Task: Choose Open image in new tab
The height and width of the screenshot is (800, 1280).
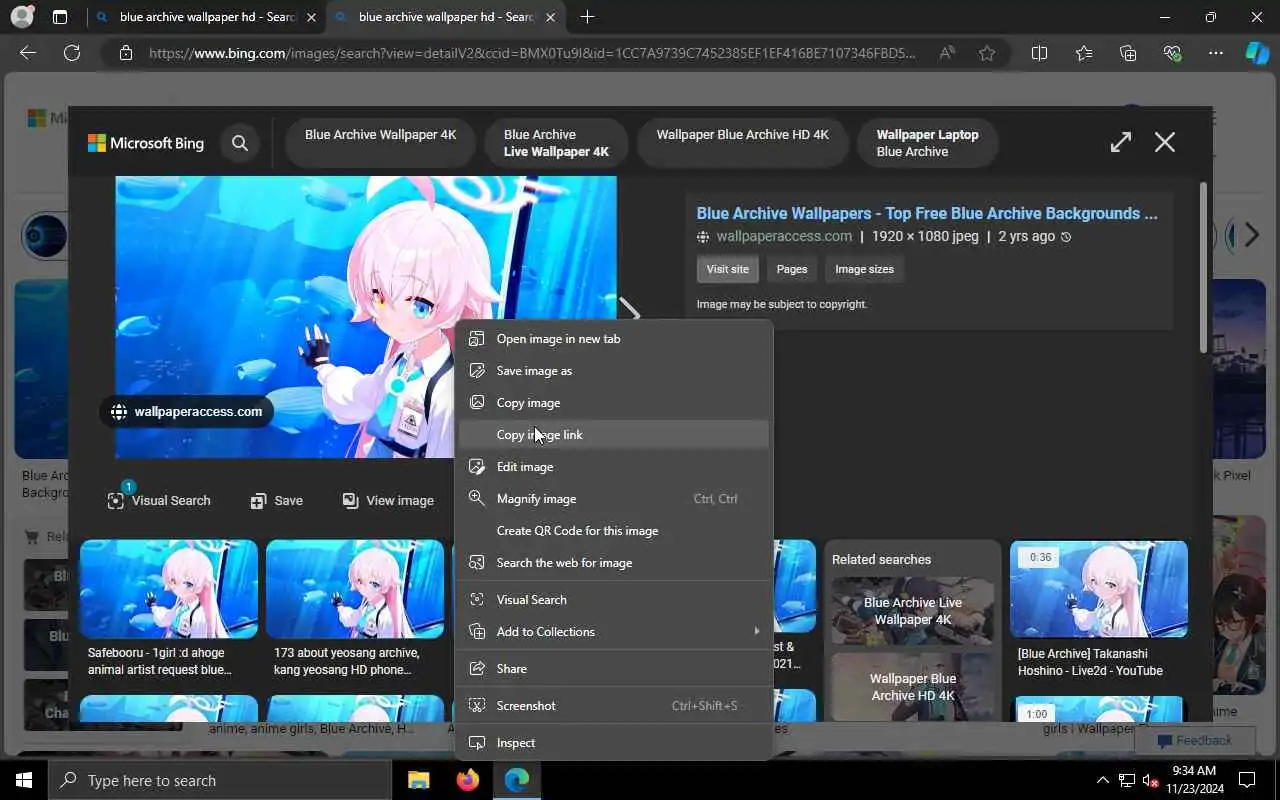Action: pos(614,339)
